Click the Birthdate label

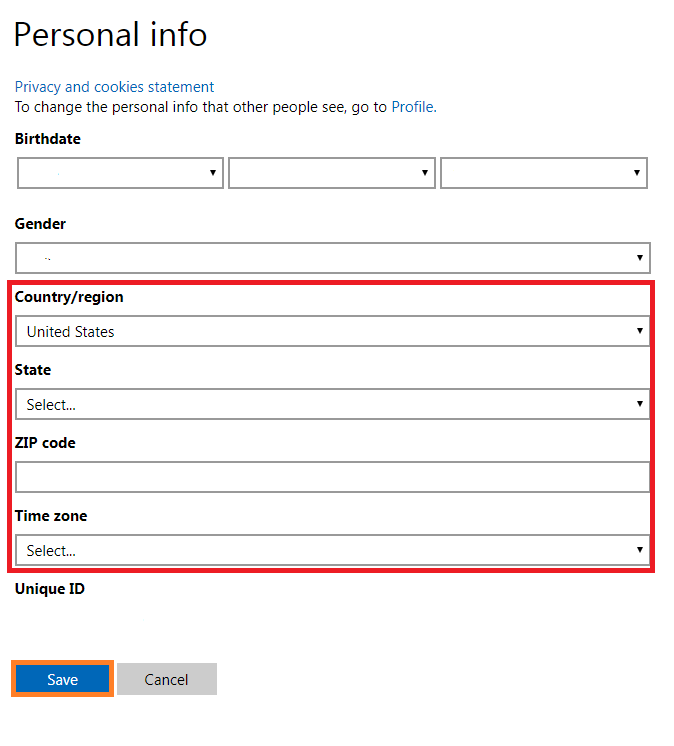[x=48, y=139]
